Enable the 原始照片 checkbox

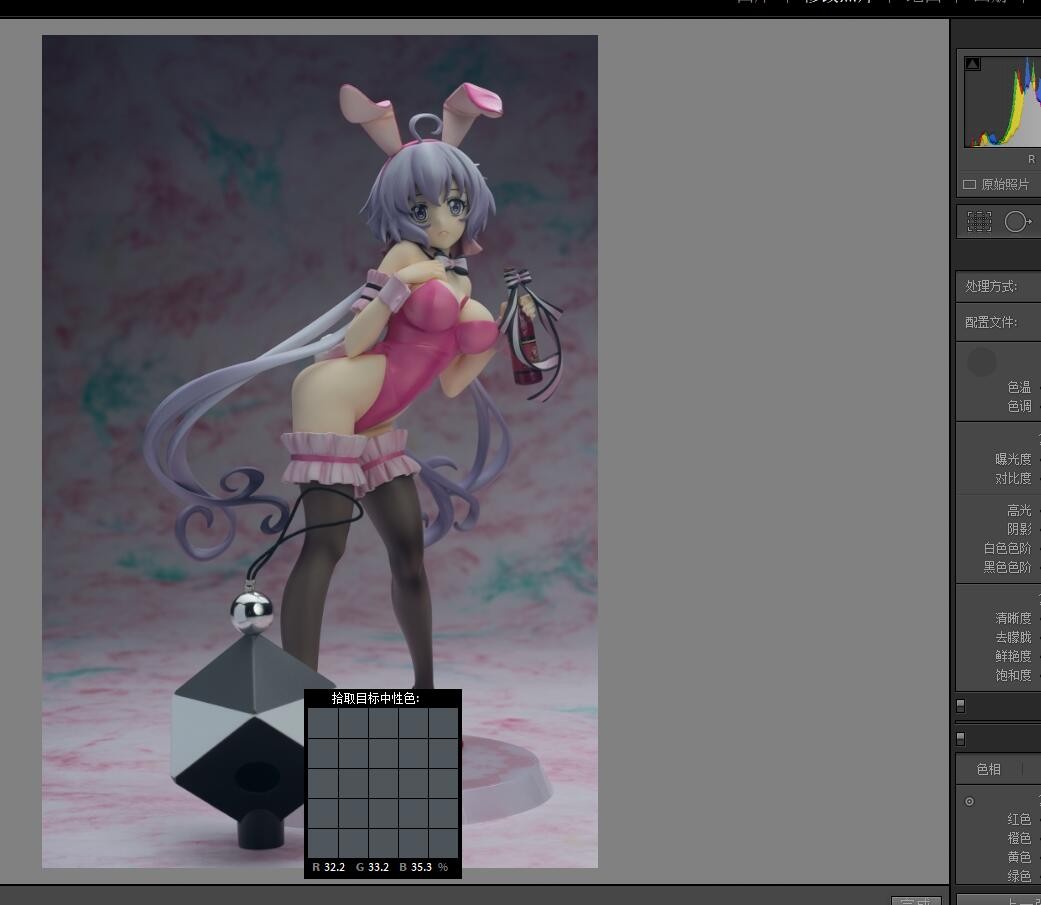tap(969, 185)
